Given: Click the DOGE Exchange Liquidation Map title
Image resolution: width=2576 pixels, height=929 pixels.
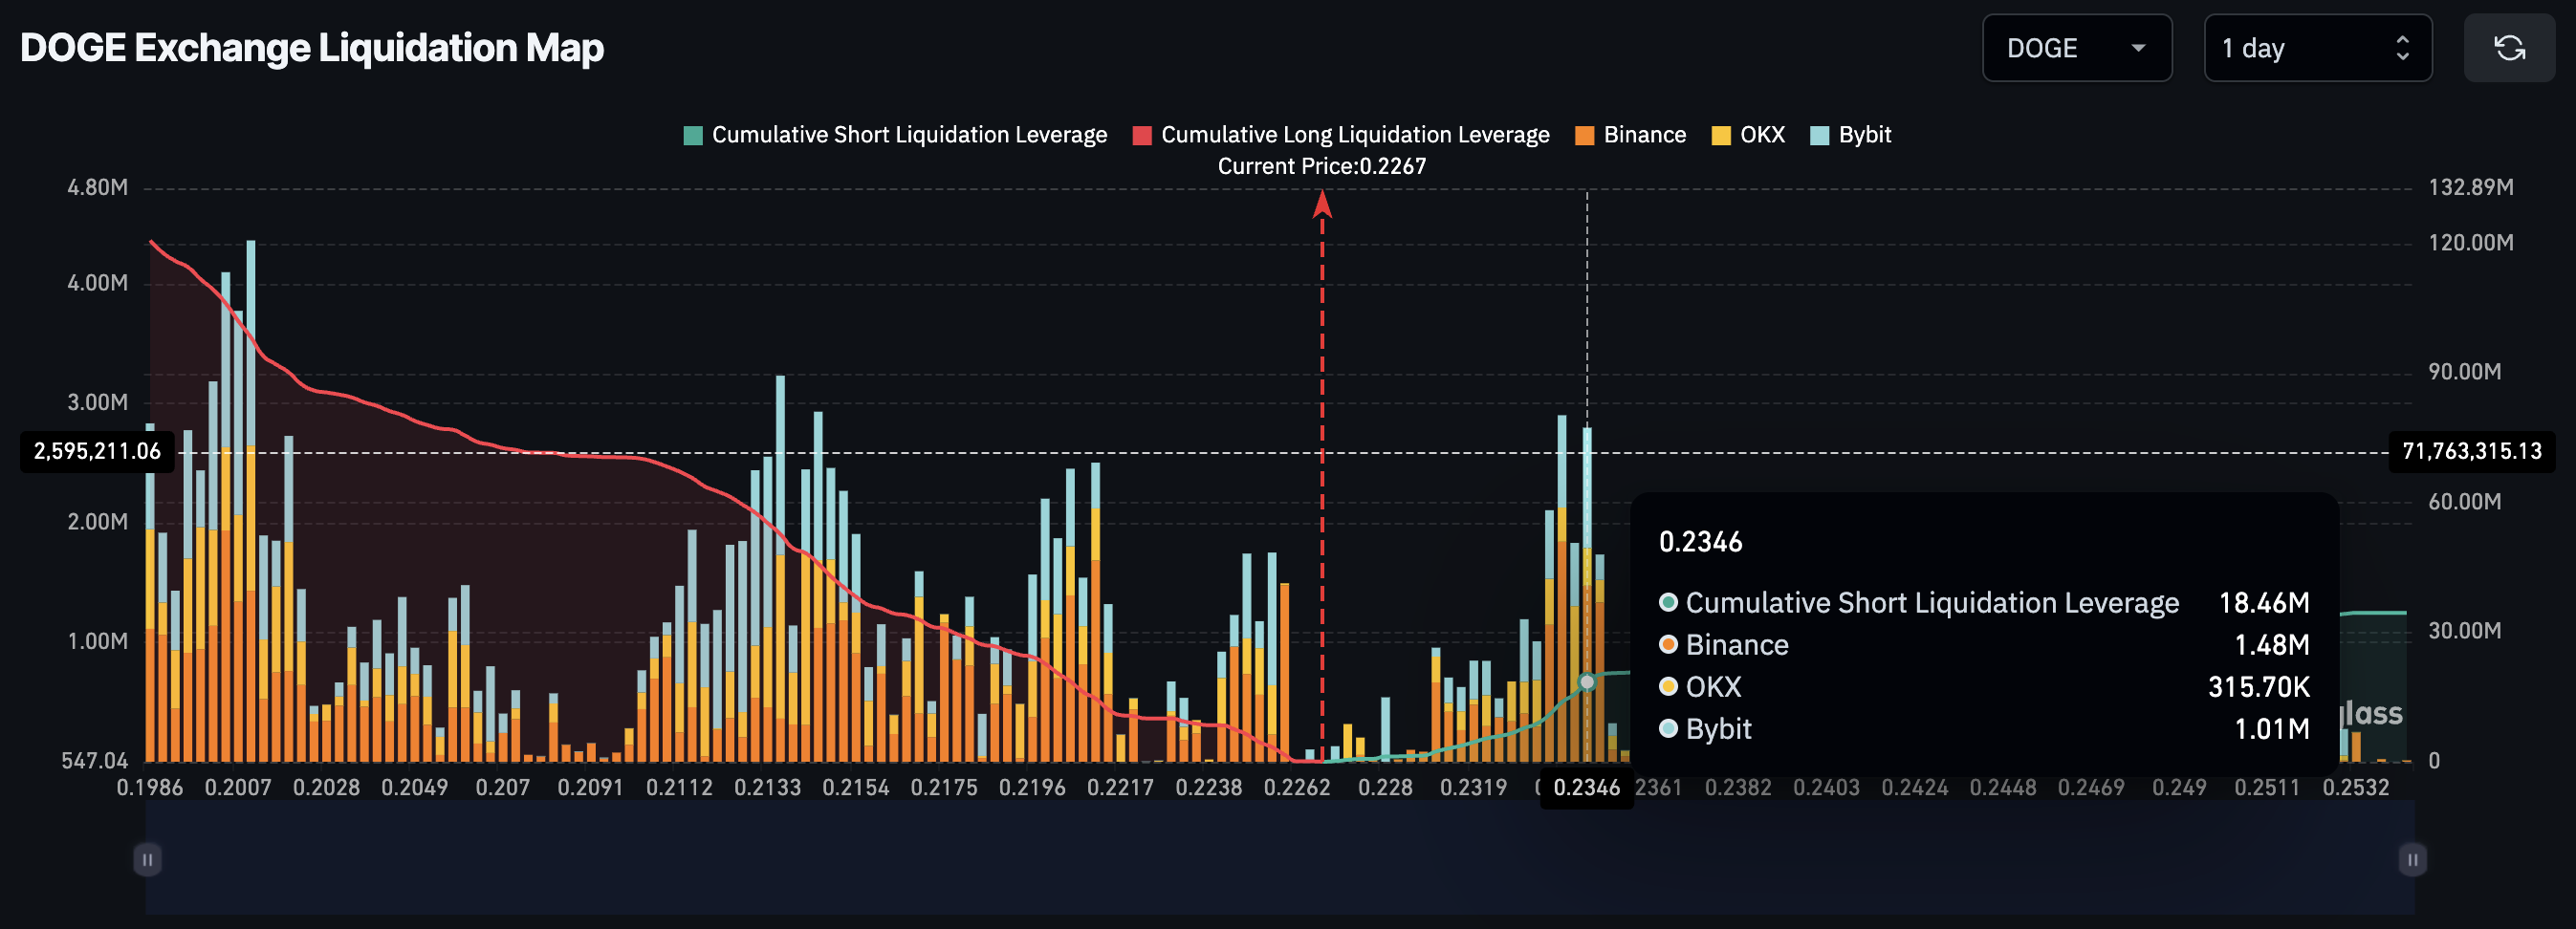Looking at the screenshot, I should click(312, 48).
